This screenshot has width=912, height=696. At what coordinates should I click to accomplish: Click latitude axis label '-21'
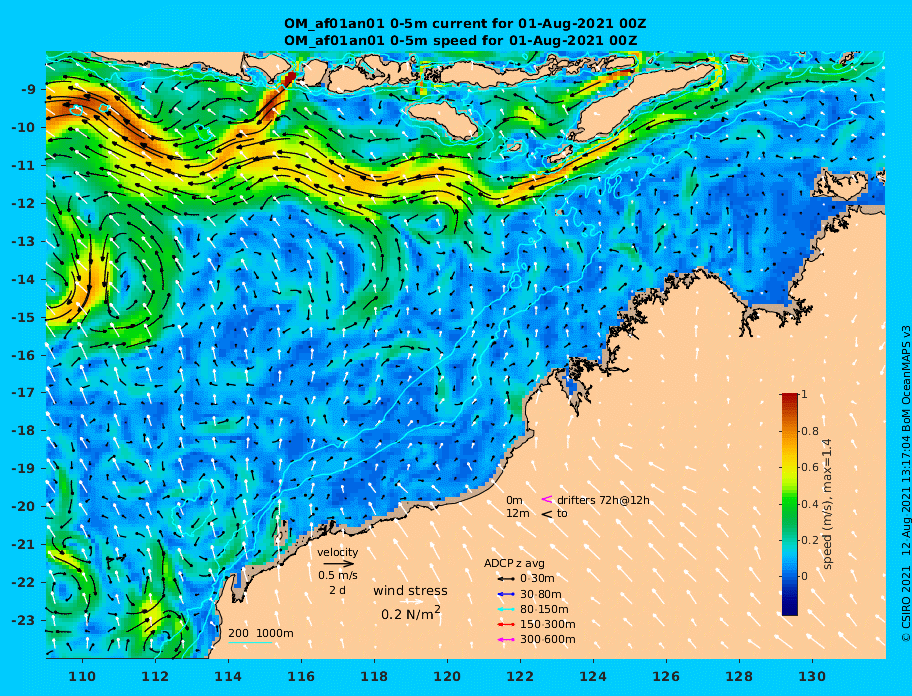tap(25, 544)
